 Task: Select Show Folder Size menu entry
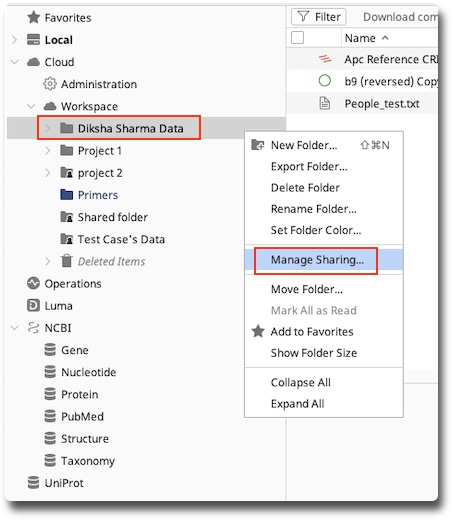point(324,353)
